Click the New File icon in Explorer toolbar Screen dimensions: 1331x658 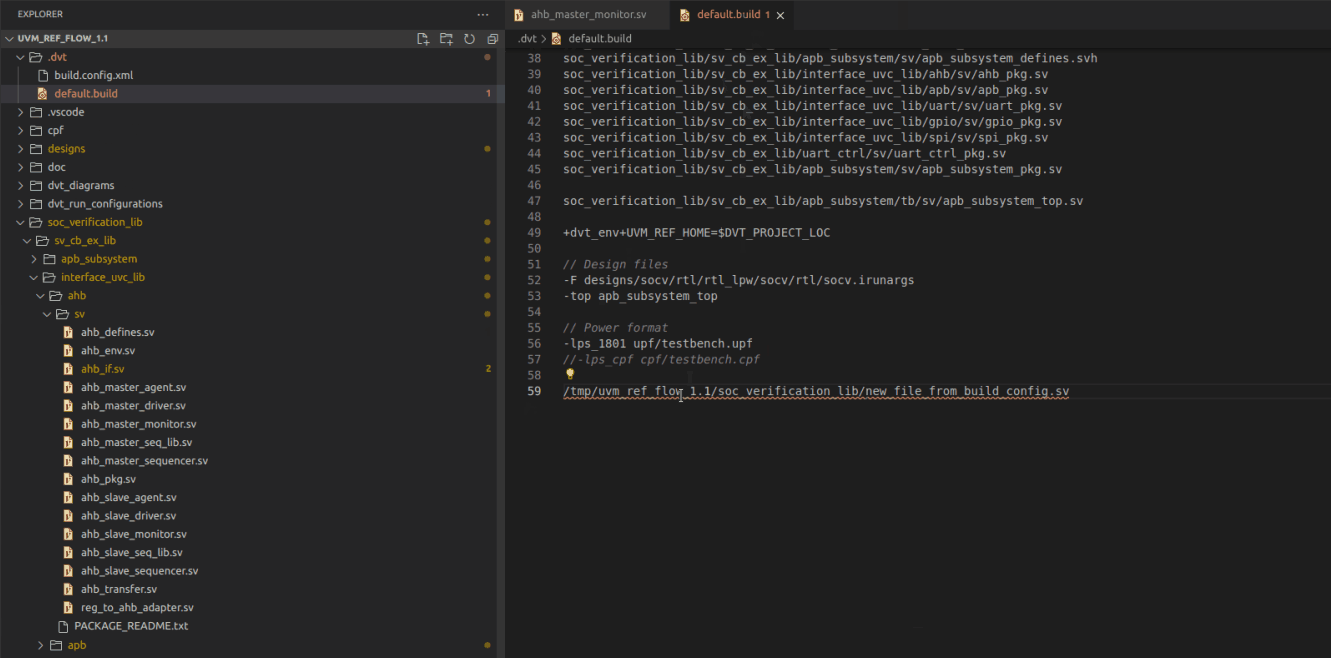coord(423,37)
